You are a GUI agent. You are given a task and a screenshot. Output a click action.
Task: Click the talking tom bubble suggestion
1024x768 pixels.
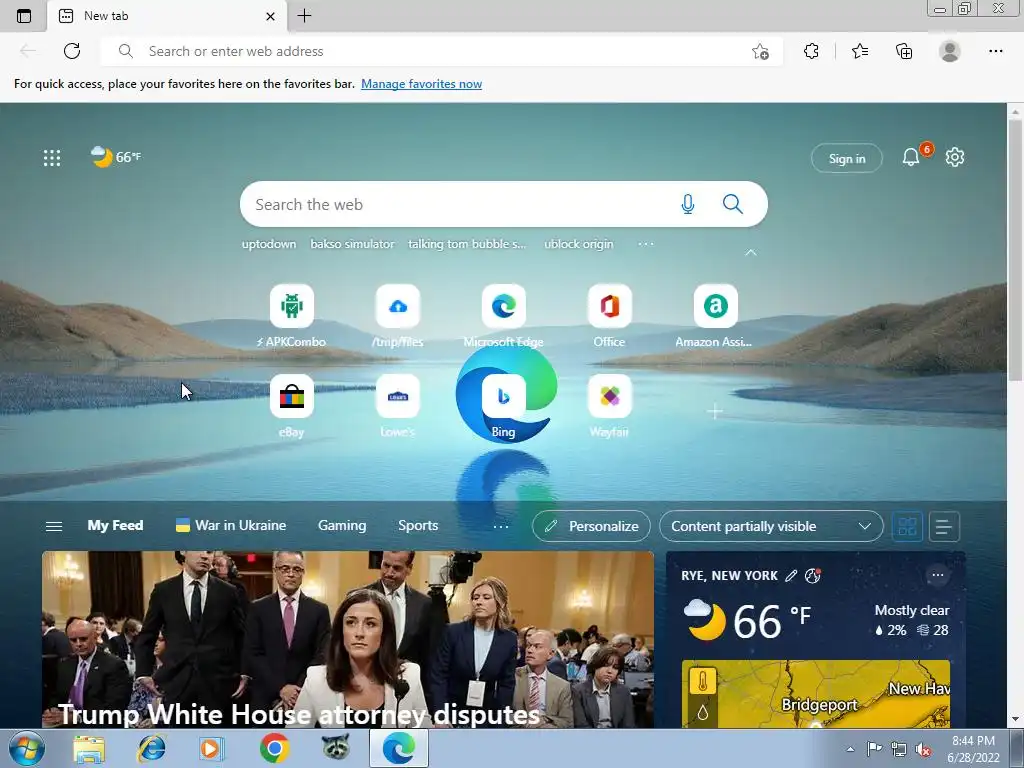point(467,244)
